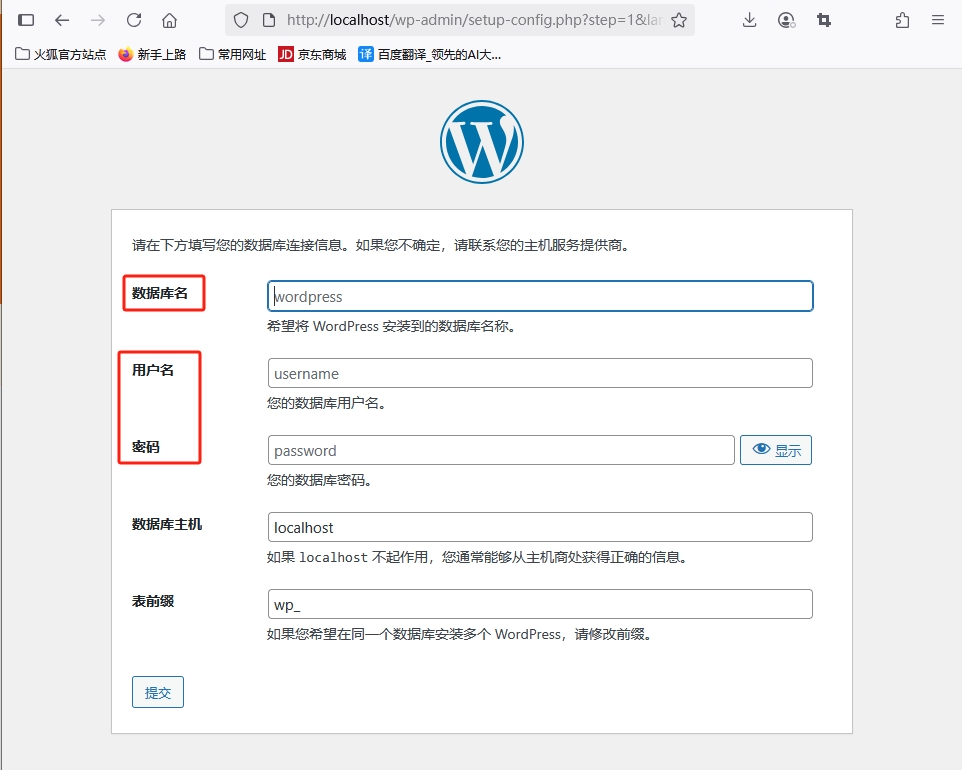Click the 表前缀 label

click(153, 601)
